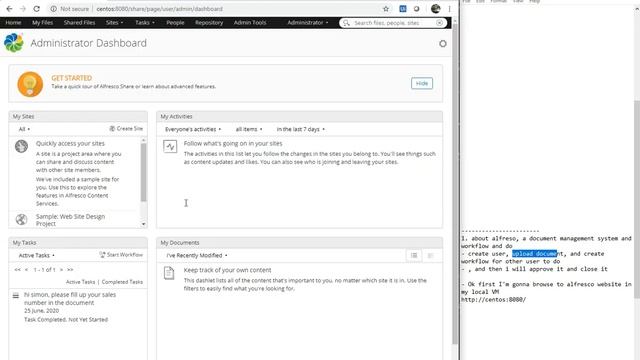Hide the Get Started panel
Viewport: 640px width, 360px height.
422,83
